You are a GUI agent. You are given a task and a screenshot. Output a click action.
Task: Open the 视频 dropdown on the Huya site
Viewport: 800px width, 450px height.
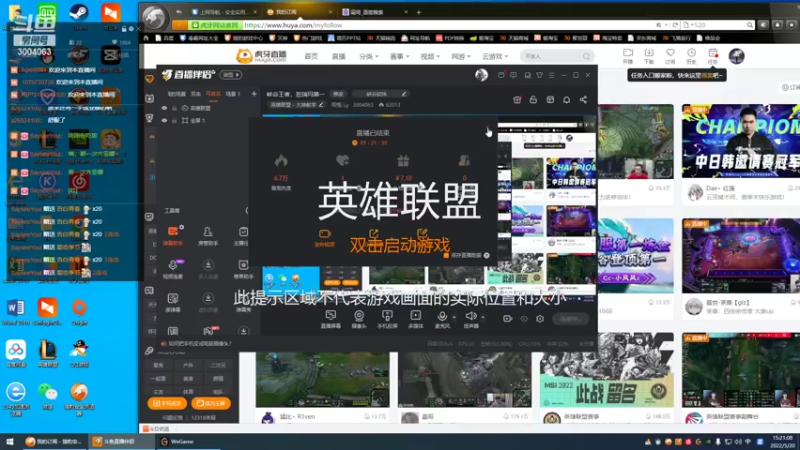[x=430, y=56]
